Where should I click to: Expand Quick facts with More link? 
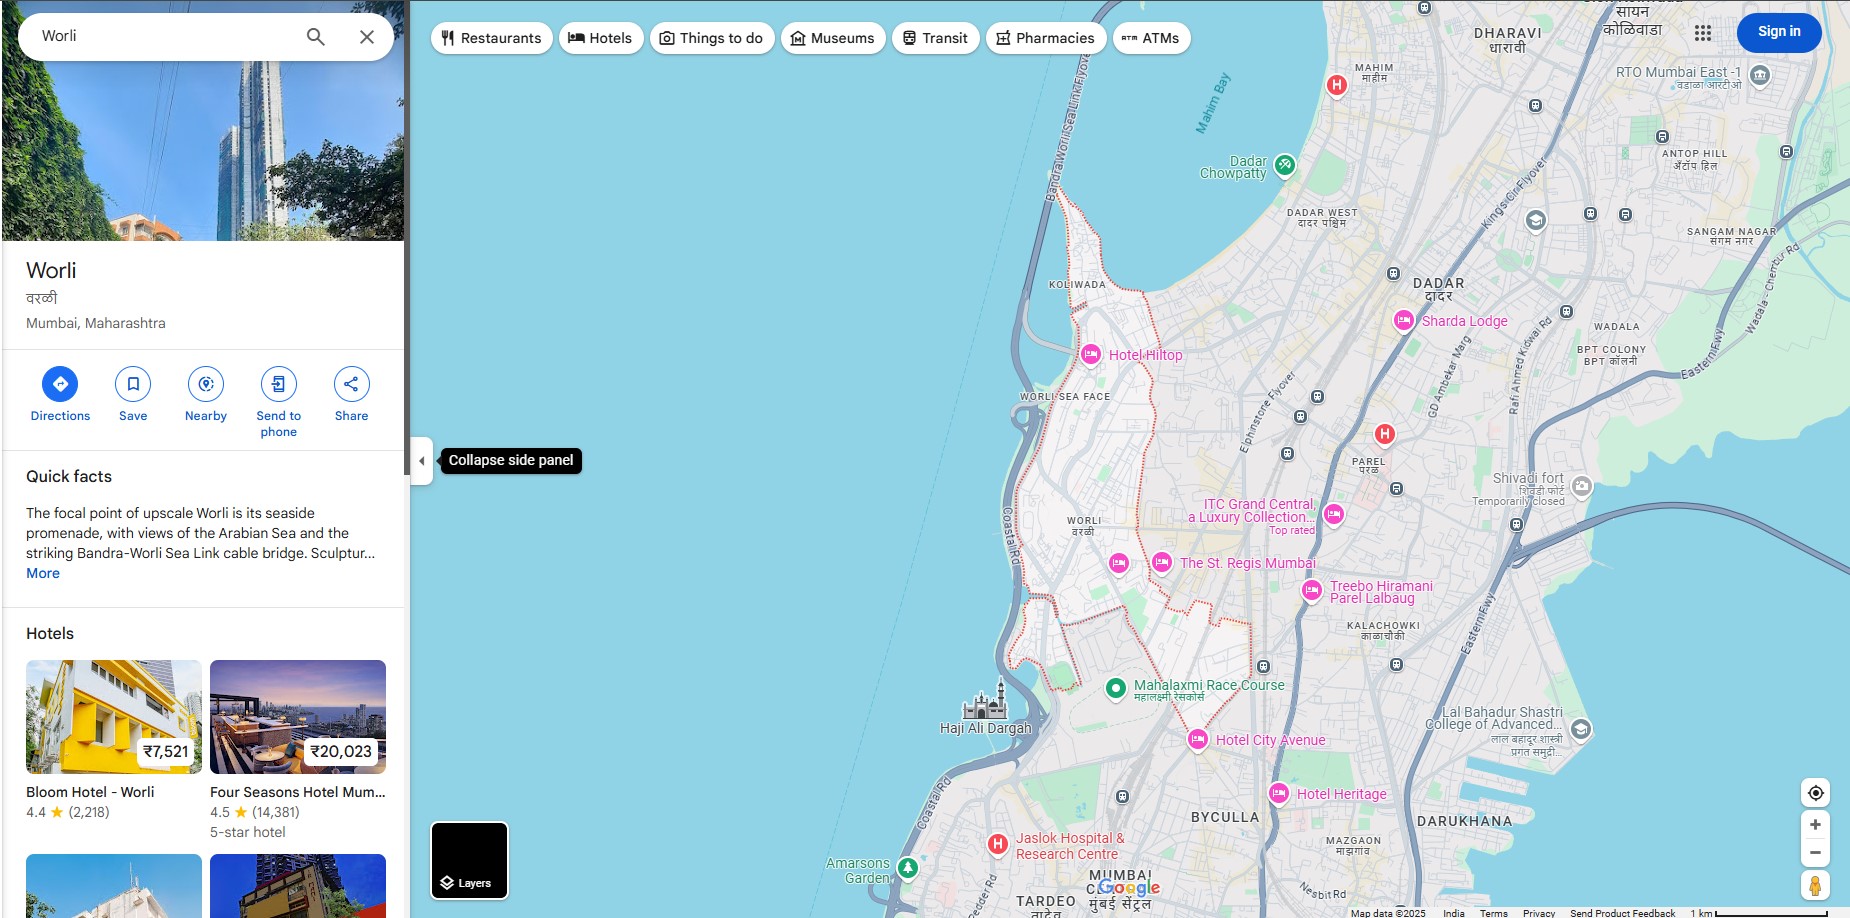point(43,573)
